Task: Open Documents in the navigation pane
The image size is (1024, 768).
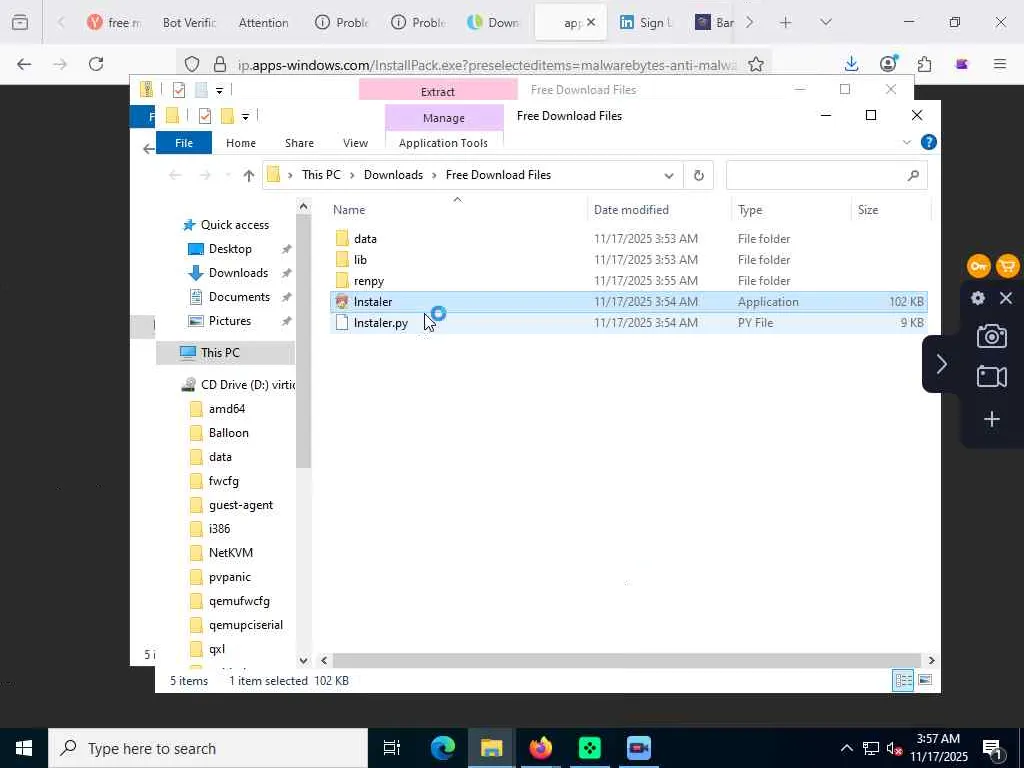Action: click(239, 297)
